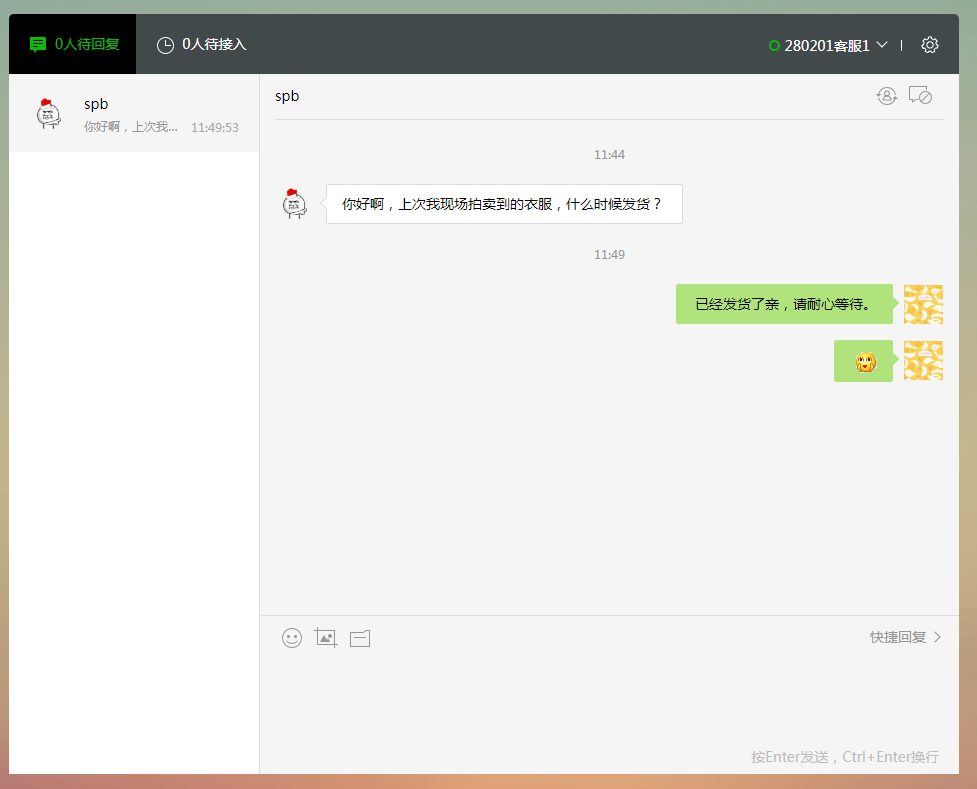The height and width of the screenshot is (789, 977).
Task: Select the spb conversation in the list
Action: point(134,113)
